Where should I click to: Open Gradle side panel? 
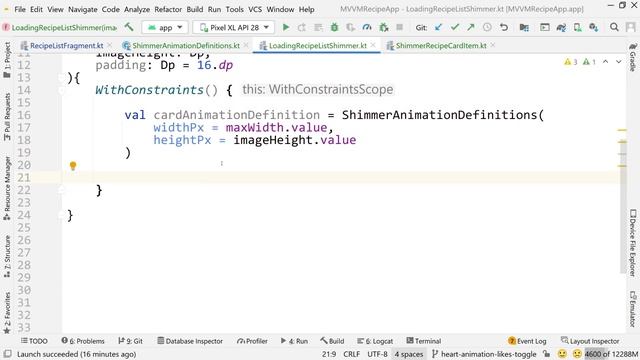click(633, 57)
